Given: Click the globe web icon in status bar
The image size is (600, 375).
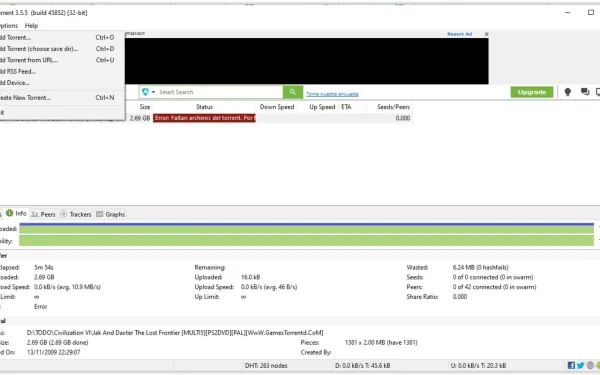Looking at the screenshot, I should pyautogui.click(x=590, y=365).
